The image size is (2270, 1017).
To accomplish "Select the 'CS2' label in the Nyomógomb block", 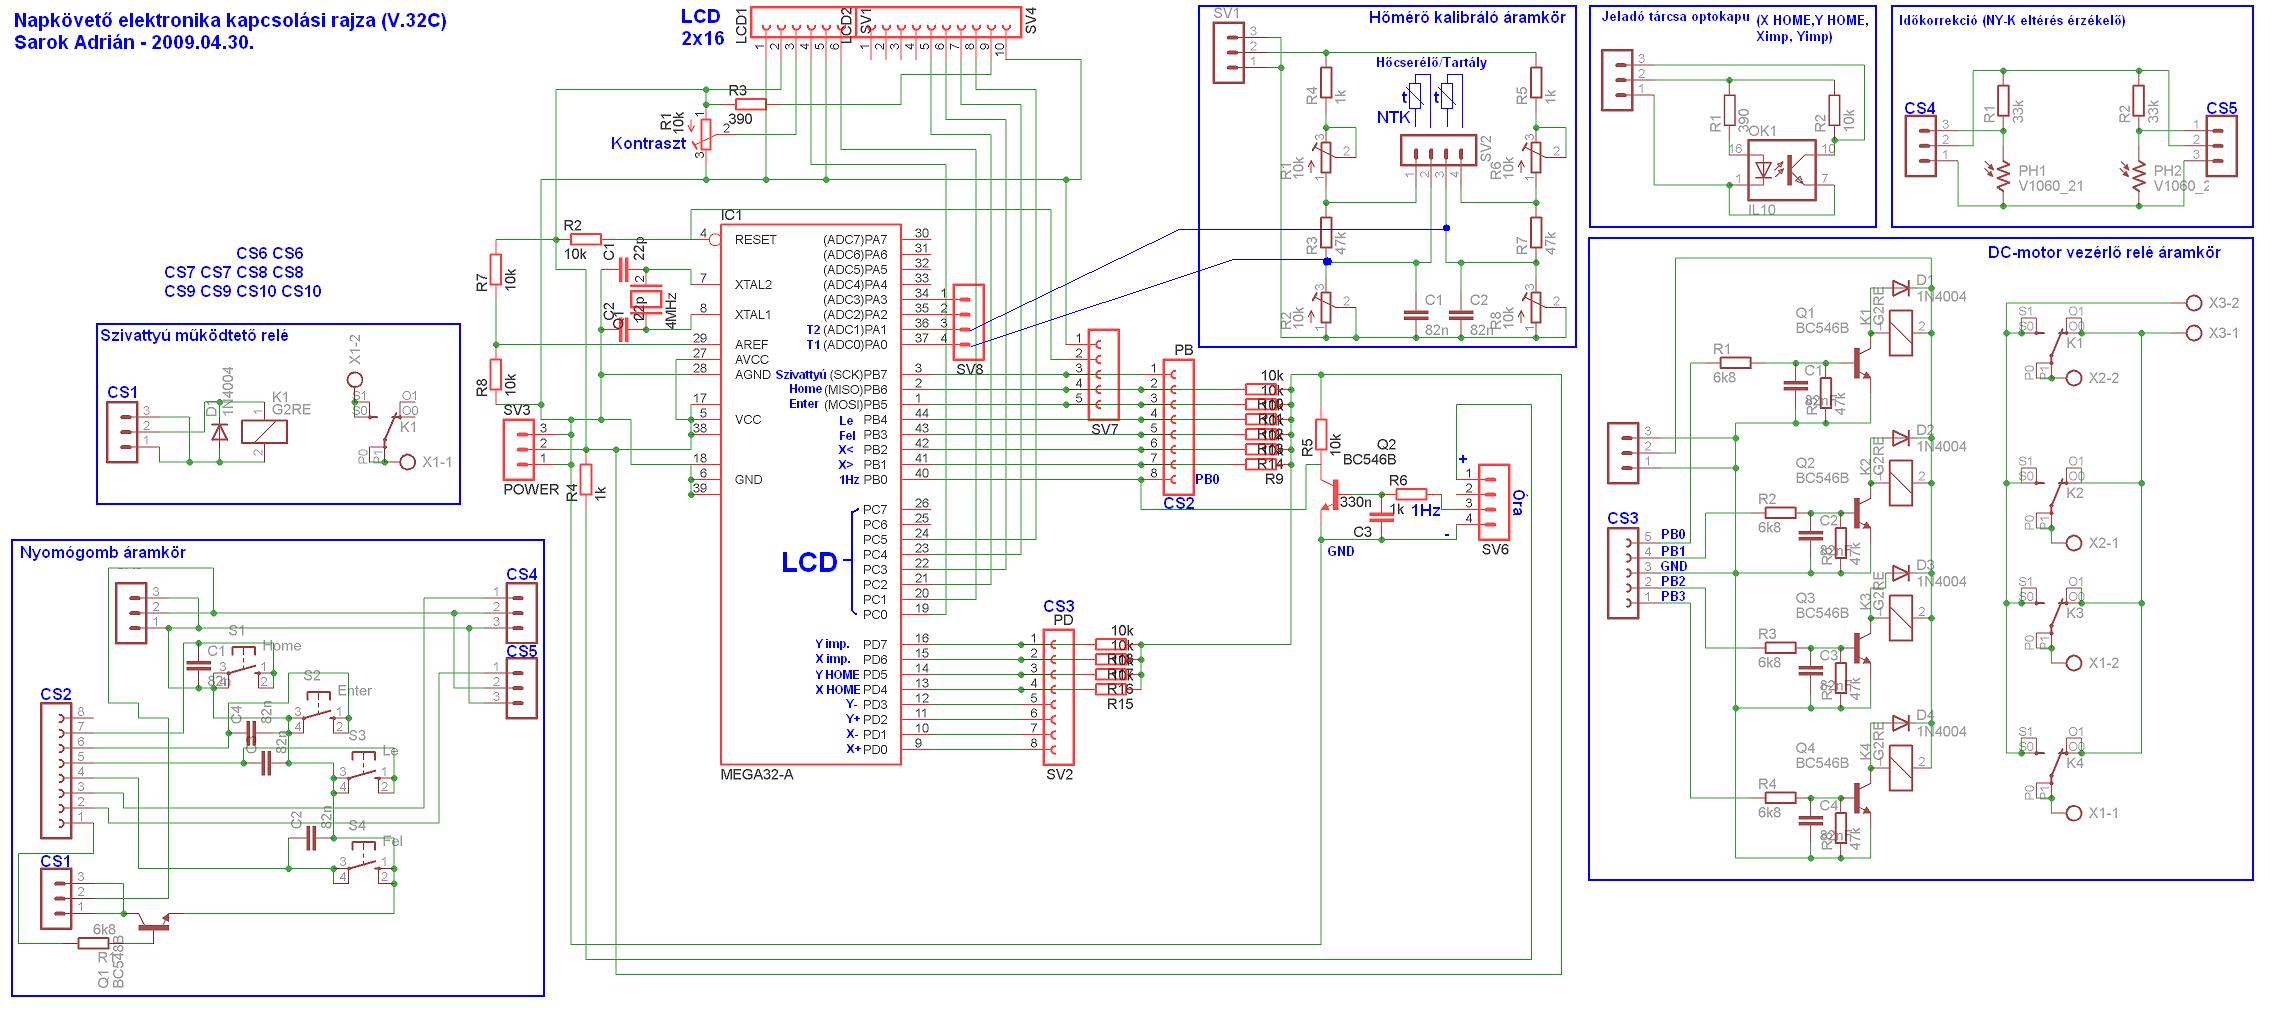I will [56, 694].
